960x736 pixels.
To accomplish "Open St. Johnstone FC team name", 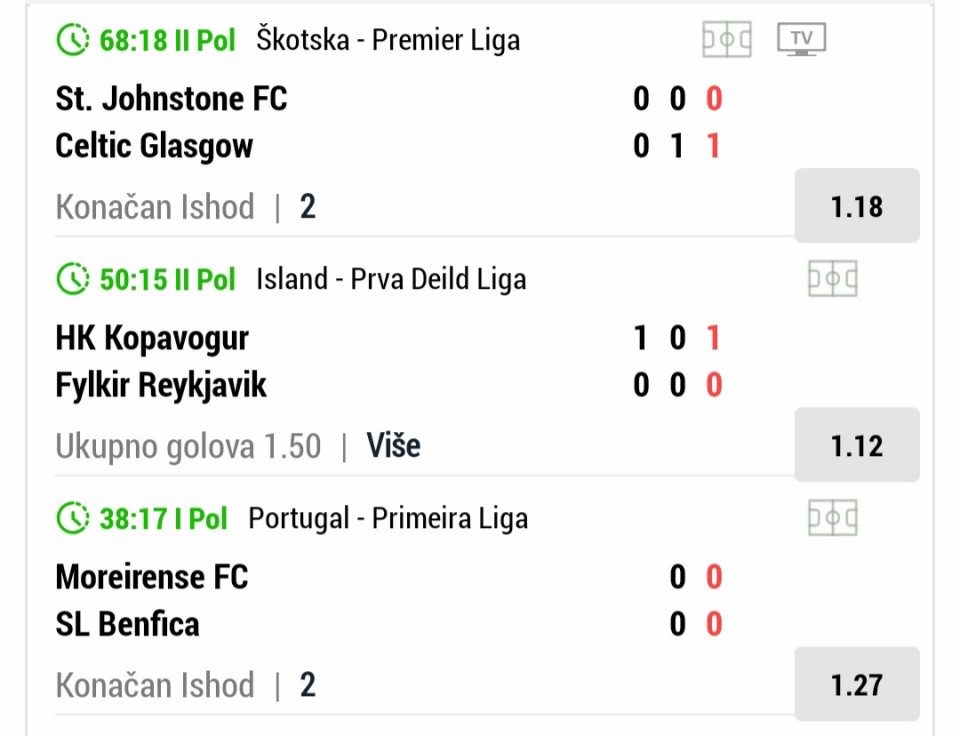I will (x=171, y=99).
